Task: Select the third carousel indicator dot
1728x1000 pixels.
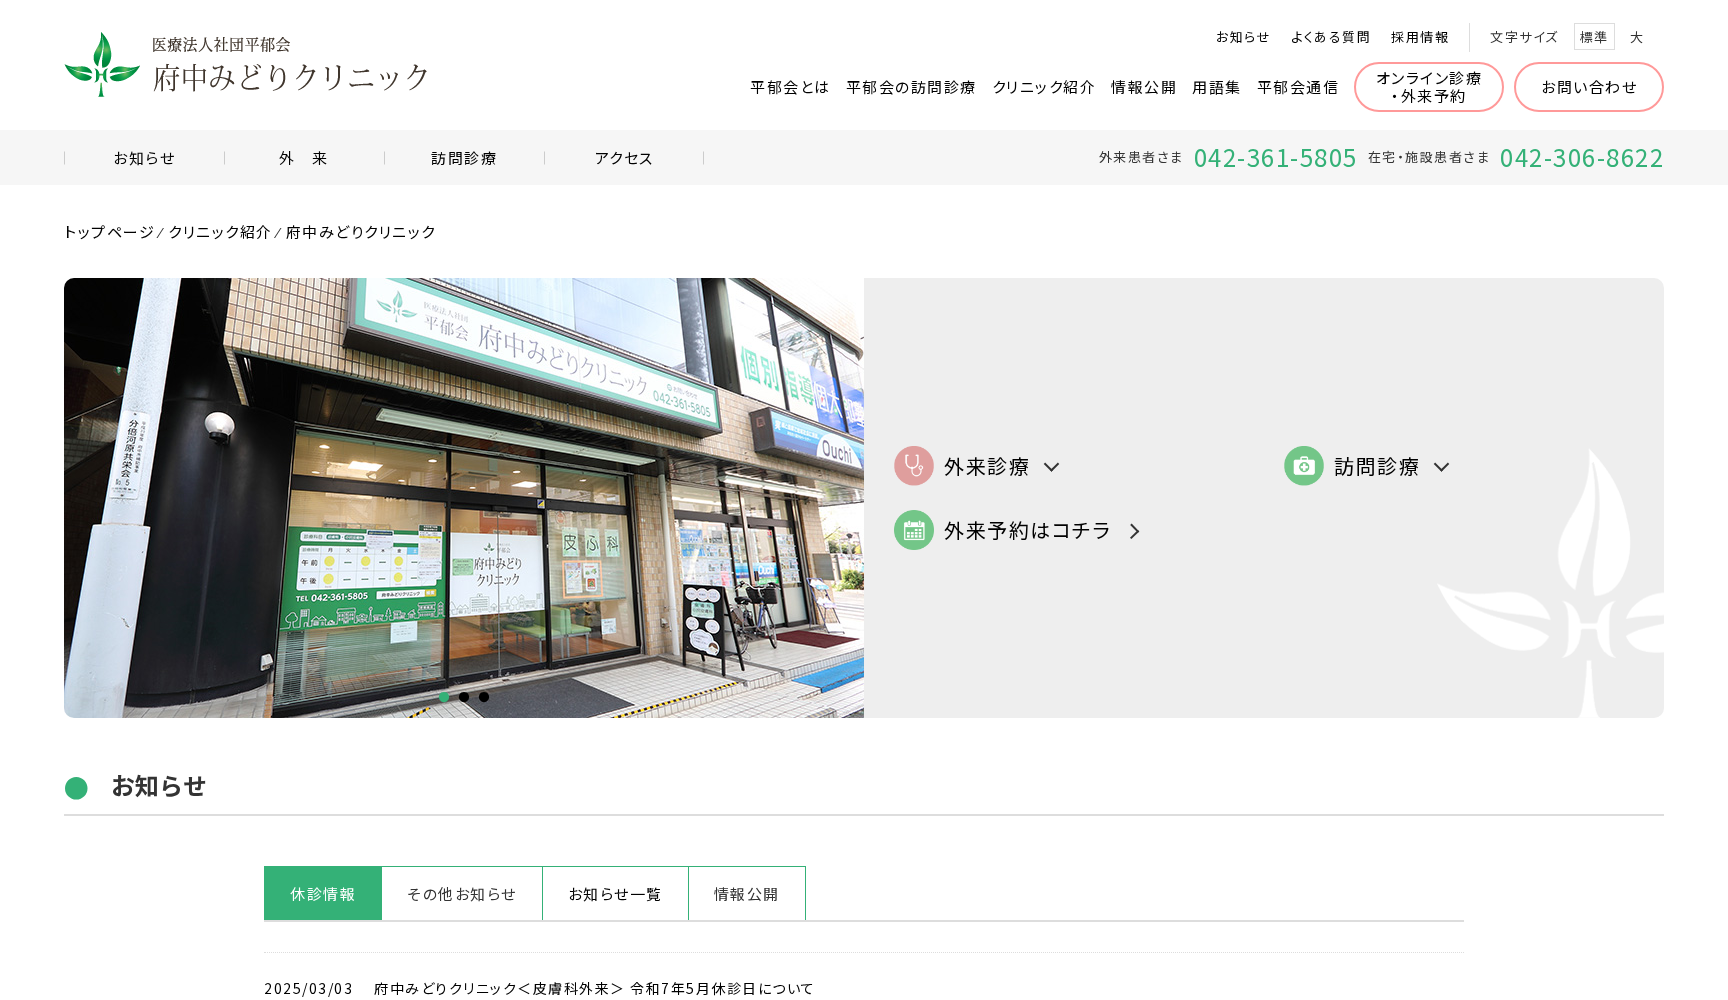Action: coord(483,698)
